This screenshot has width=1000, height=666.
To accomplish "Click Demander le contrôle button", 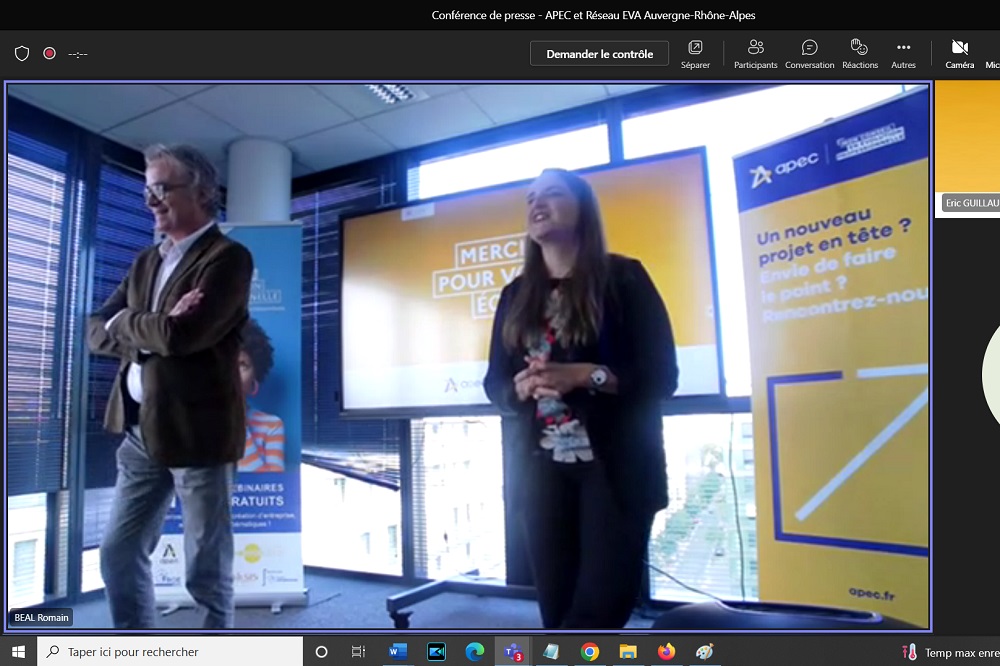I will [599, 54].
